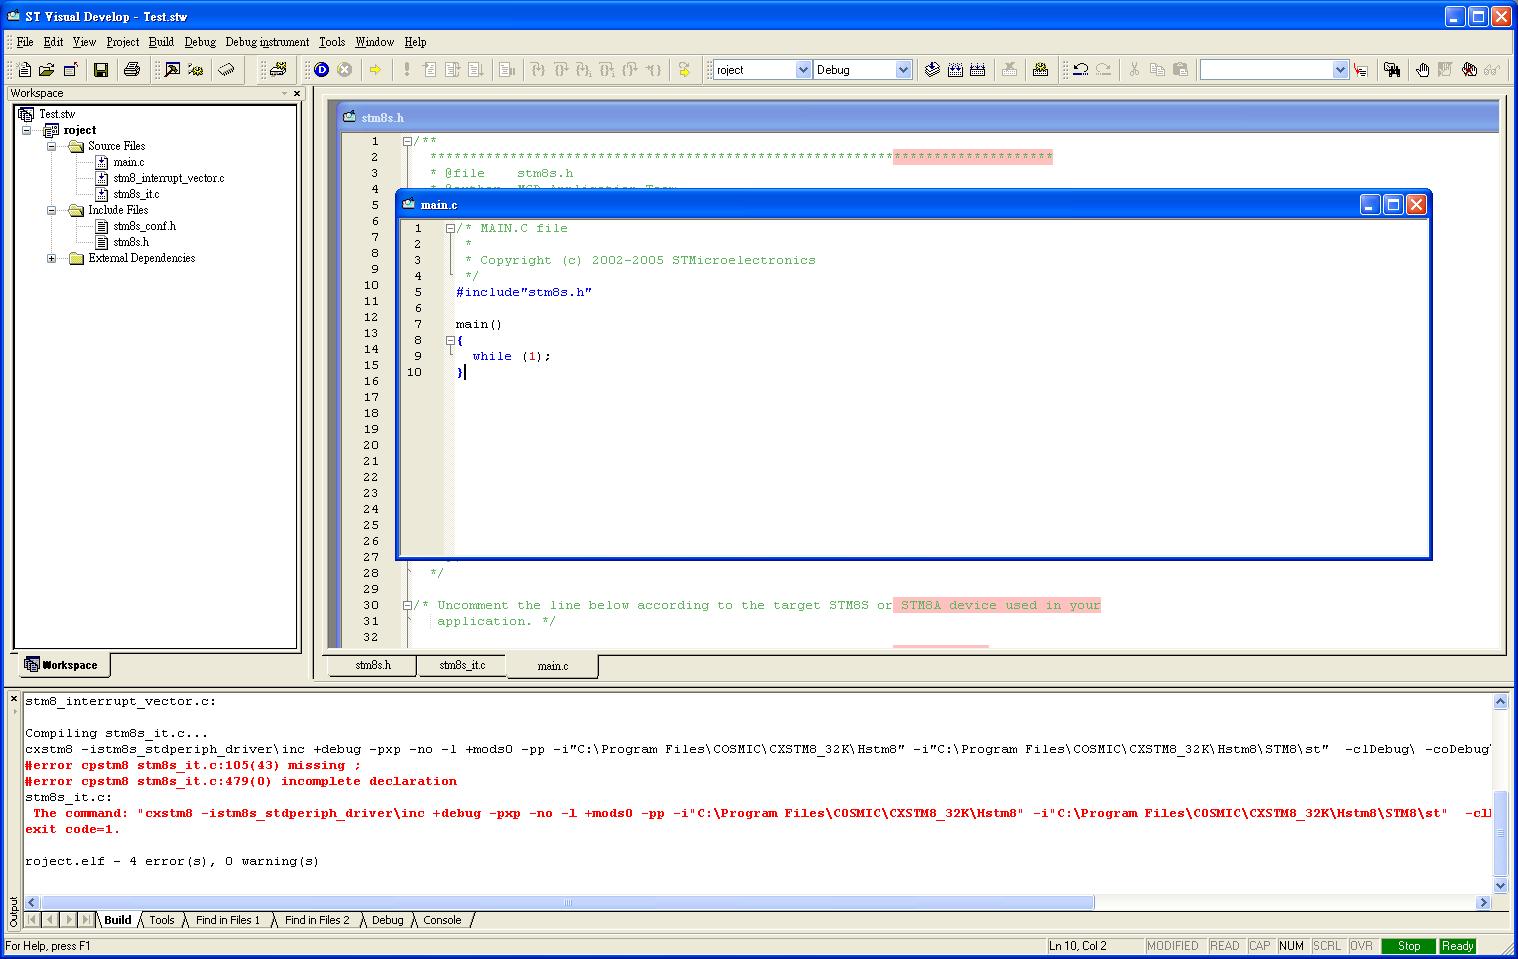
Task: Click the output tabs scroll-to-first arrow
Action: (32, 920)
